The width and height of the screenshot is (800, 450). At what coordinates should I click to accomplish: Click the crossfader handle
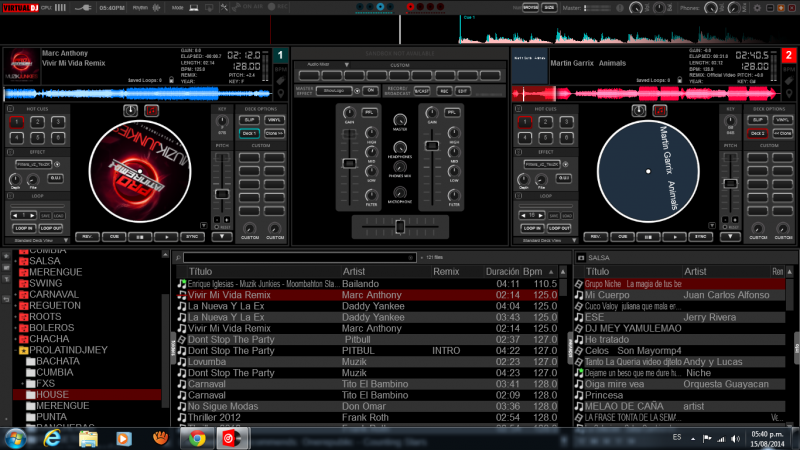point(400,226)
